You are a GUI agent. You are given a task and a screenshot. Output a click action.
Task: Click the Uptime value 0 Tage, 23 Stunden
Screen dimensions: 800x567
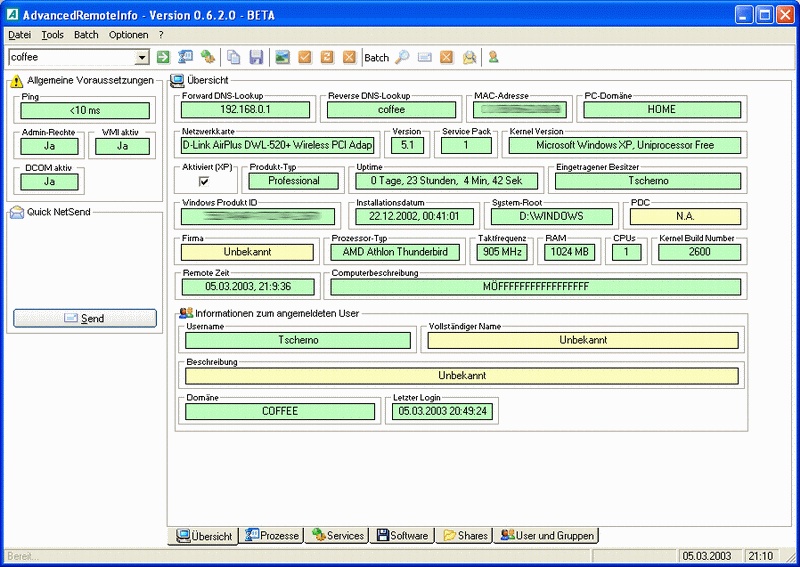click(446, 181)
